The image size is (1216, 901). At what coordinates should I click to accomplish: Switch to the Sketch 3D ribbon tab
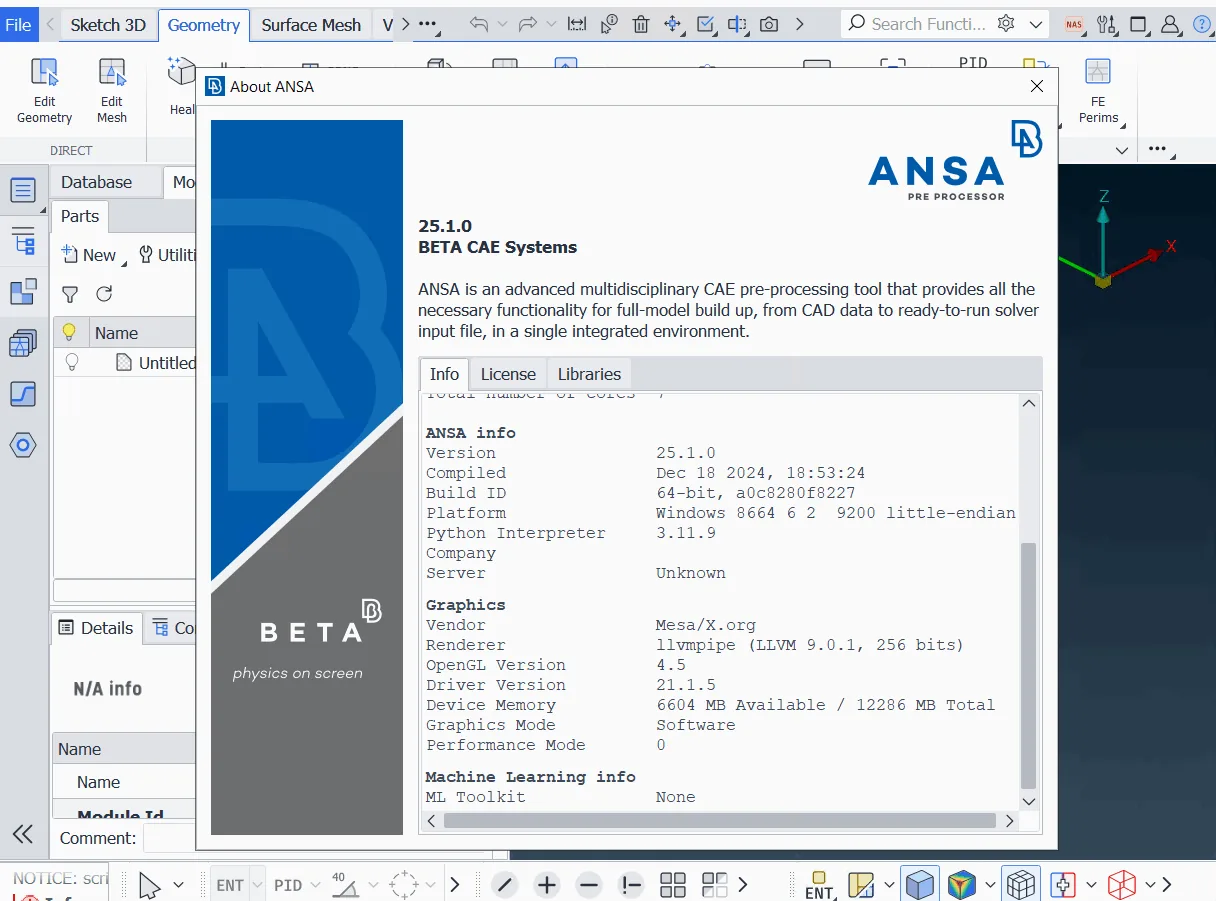tap(108, 25)
